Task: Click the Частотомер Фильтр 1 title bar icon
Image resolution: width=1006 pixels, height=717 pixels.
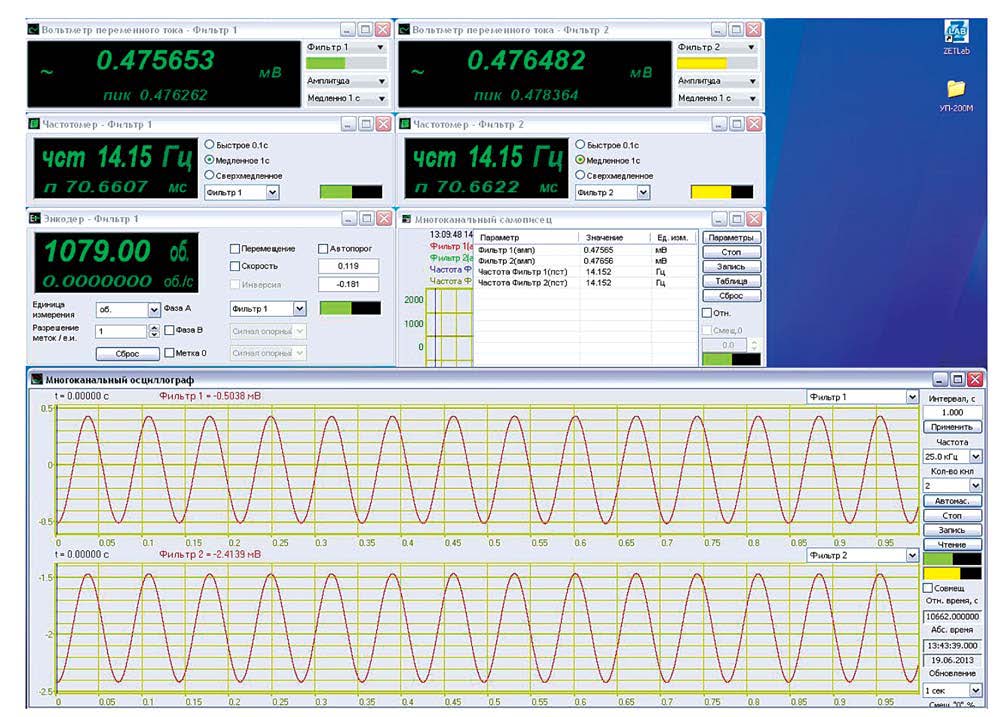Action: click(34, 124)
